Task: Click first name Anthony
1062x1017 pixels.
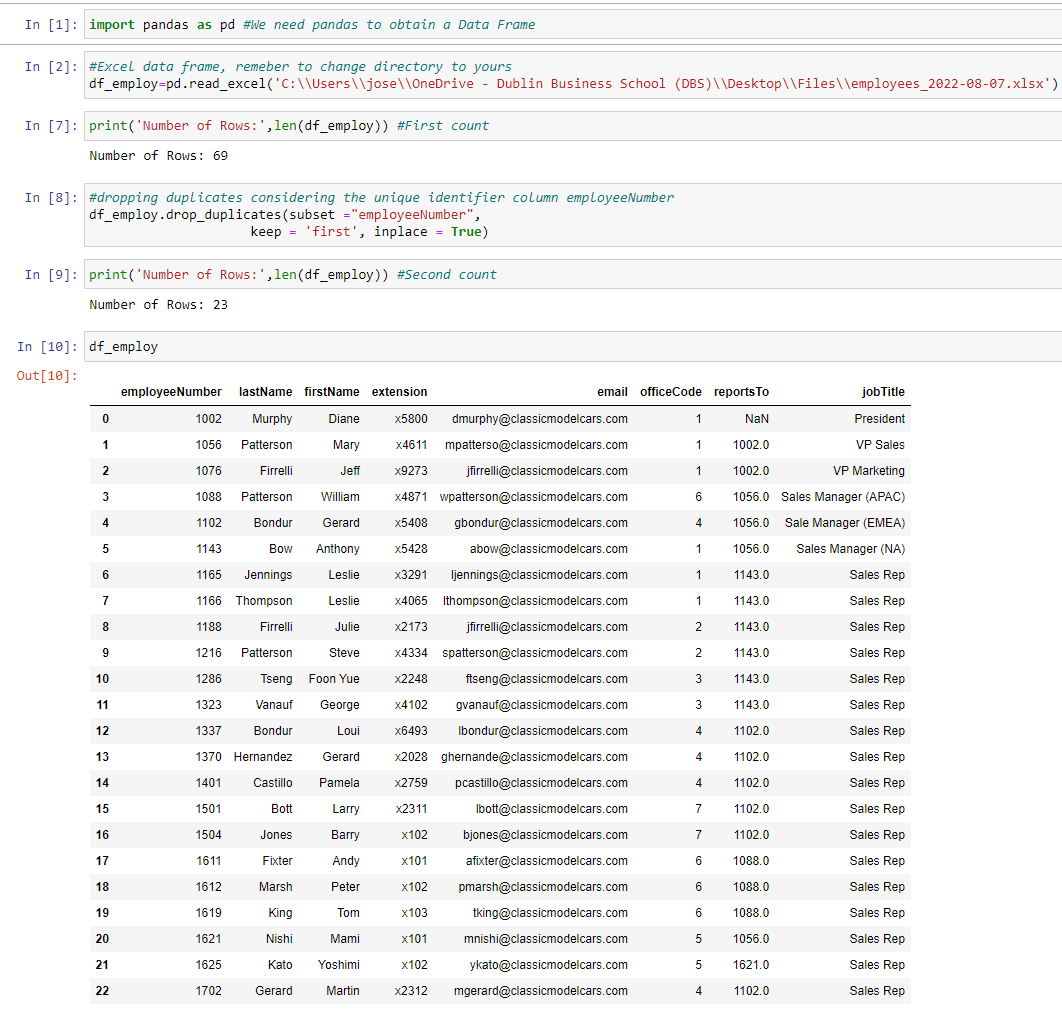Action: coord(337,549)
